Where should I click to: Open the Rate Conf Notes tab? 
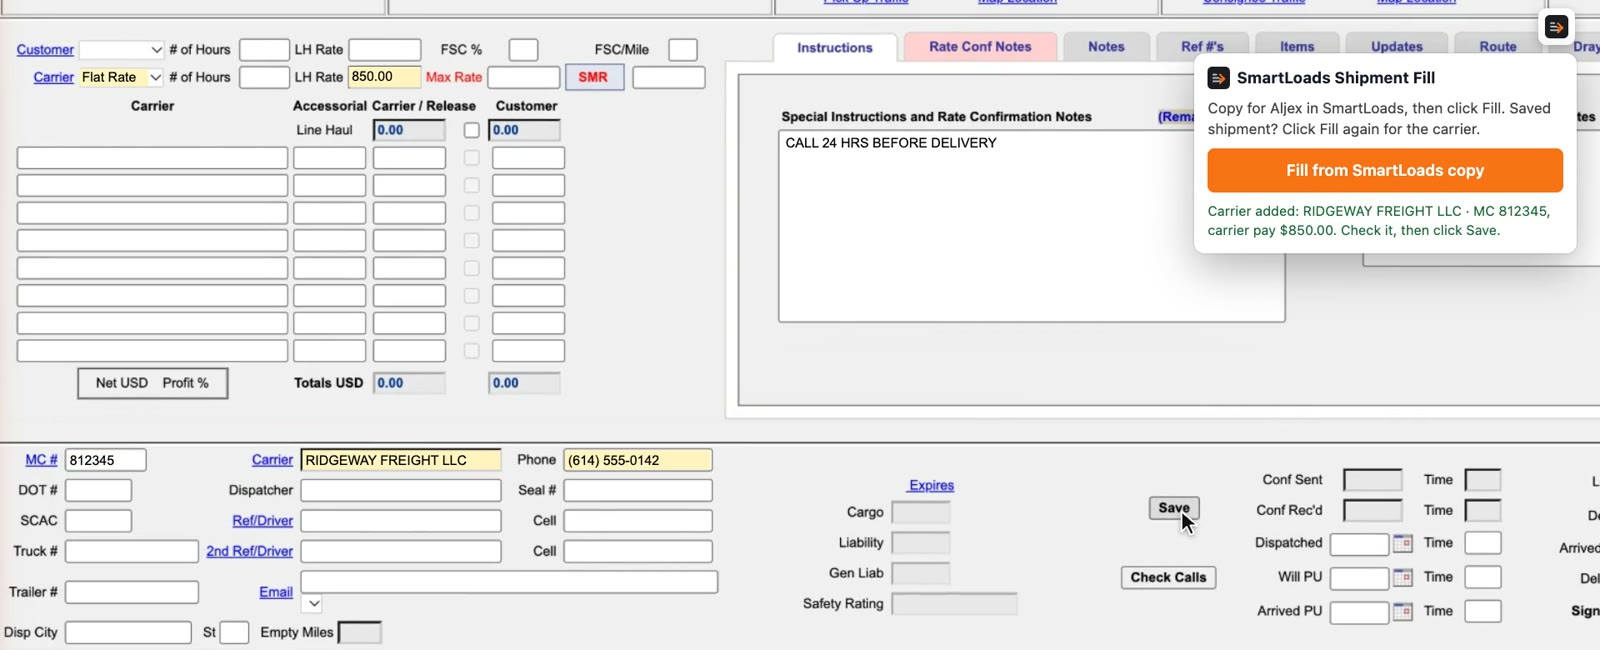[x=980, y=46]
